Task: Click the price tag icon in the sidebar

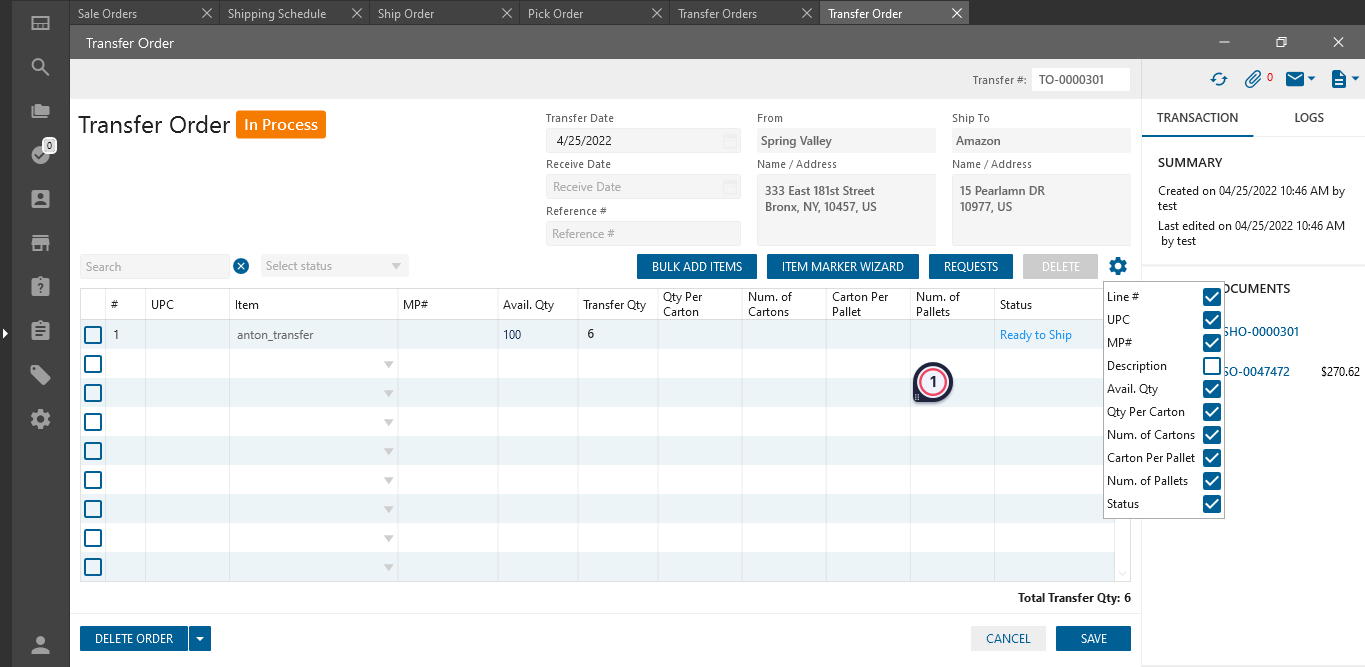Action: (40, 375)
